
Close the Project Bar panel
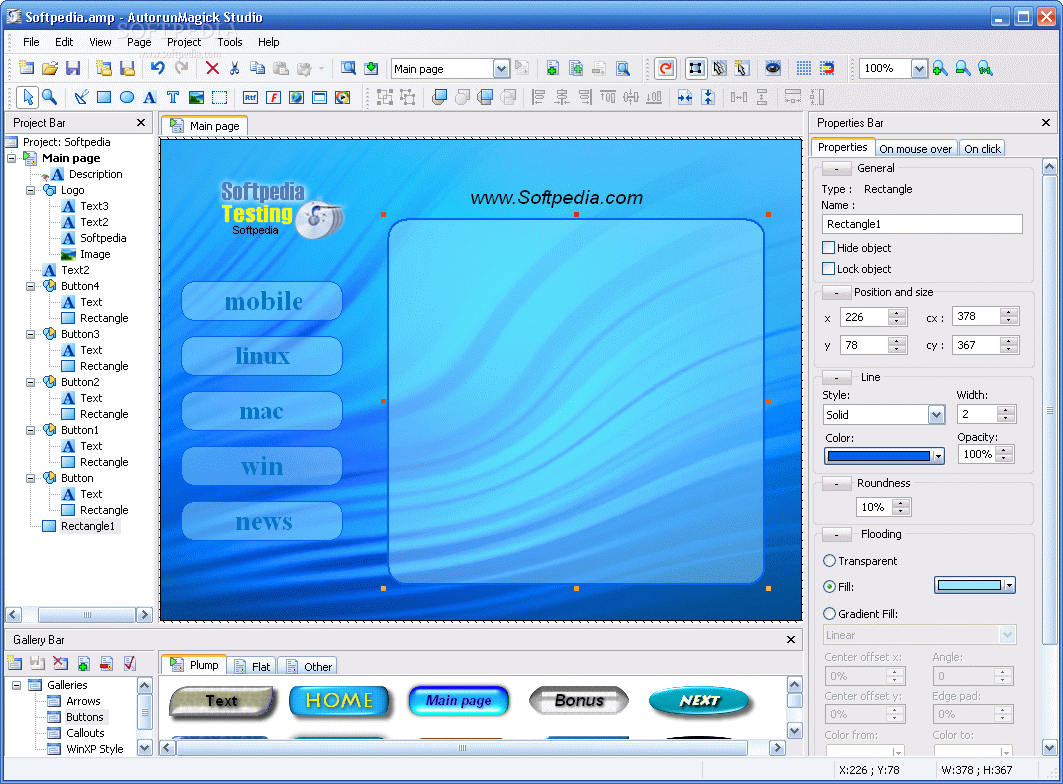140,123
